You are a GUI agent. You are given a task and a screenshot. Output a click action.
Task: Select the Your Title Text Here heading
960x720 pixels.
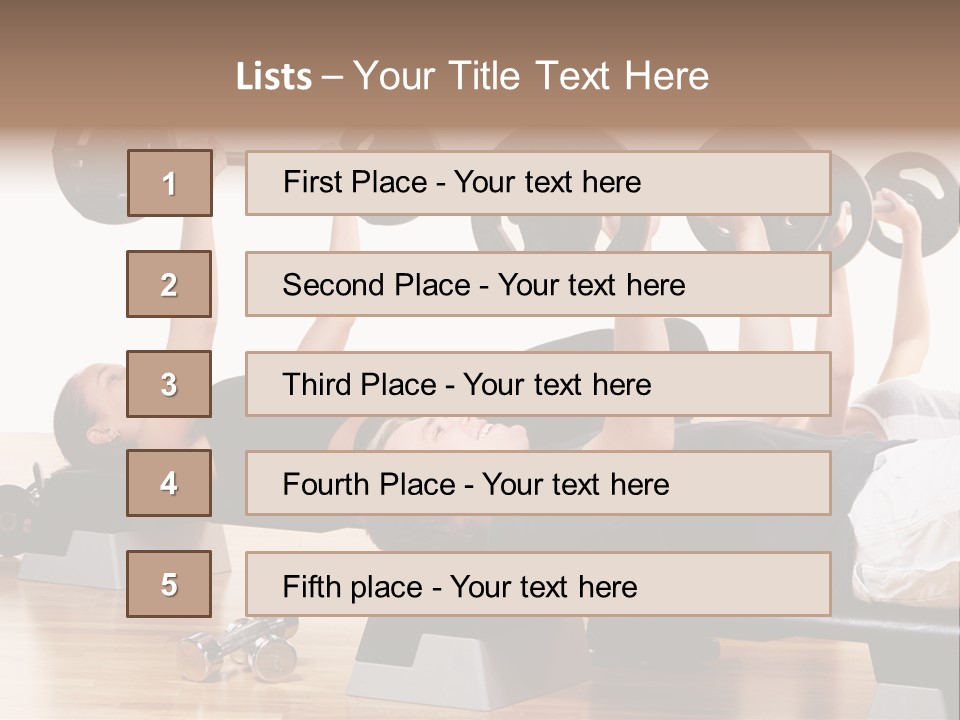point(531,76)
